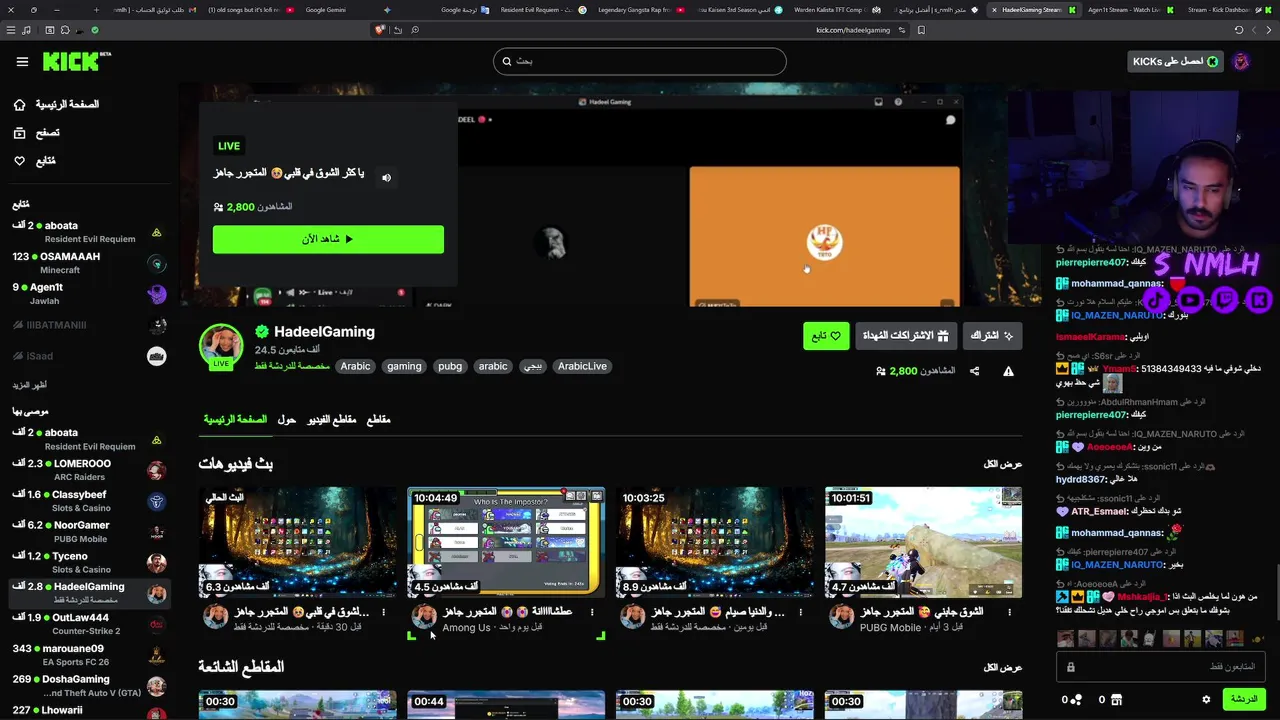Switch to the Google Gemini browser tab

325,10
